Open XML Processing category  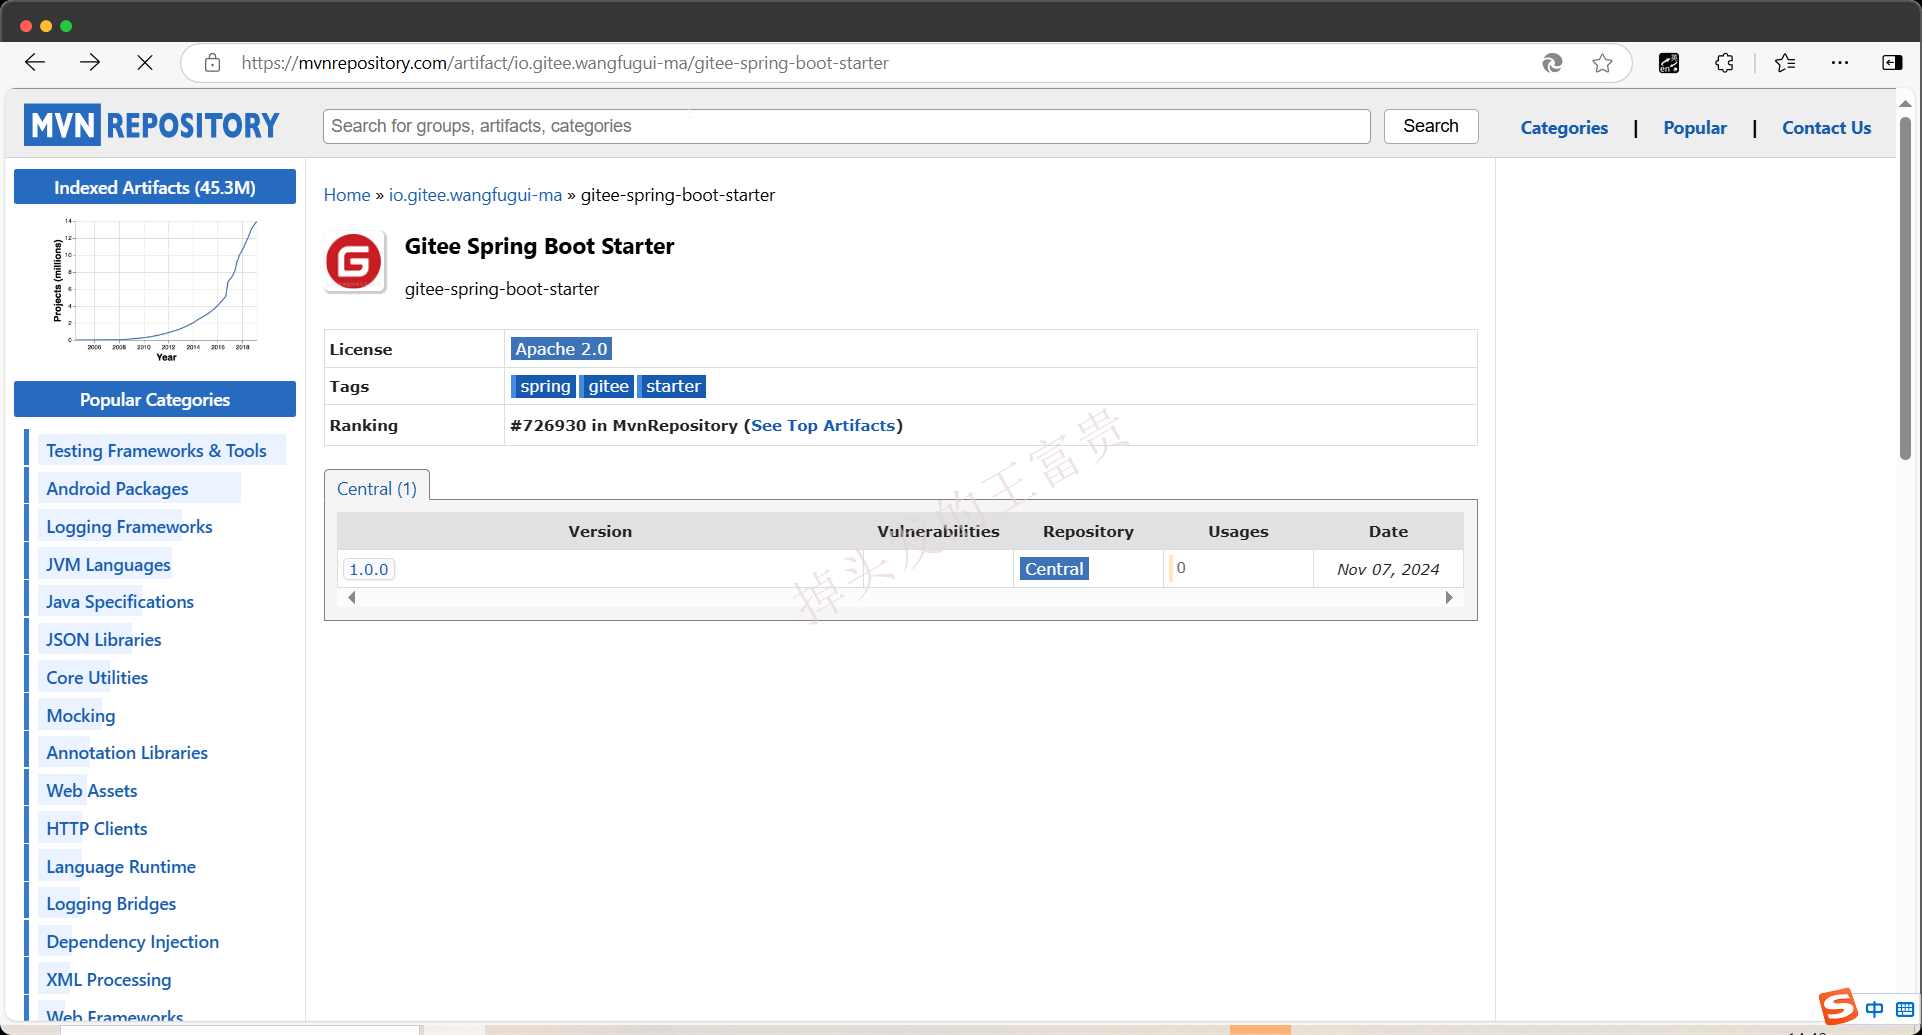pos(109,980)
